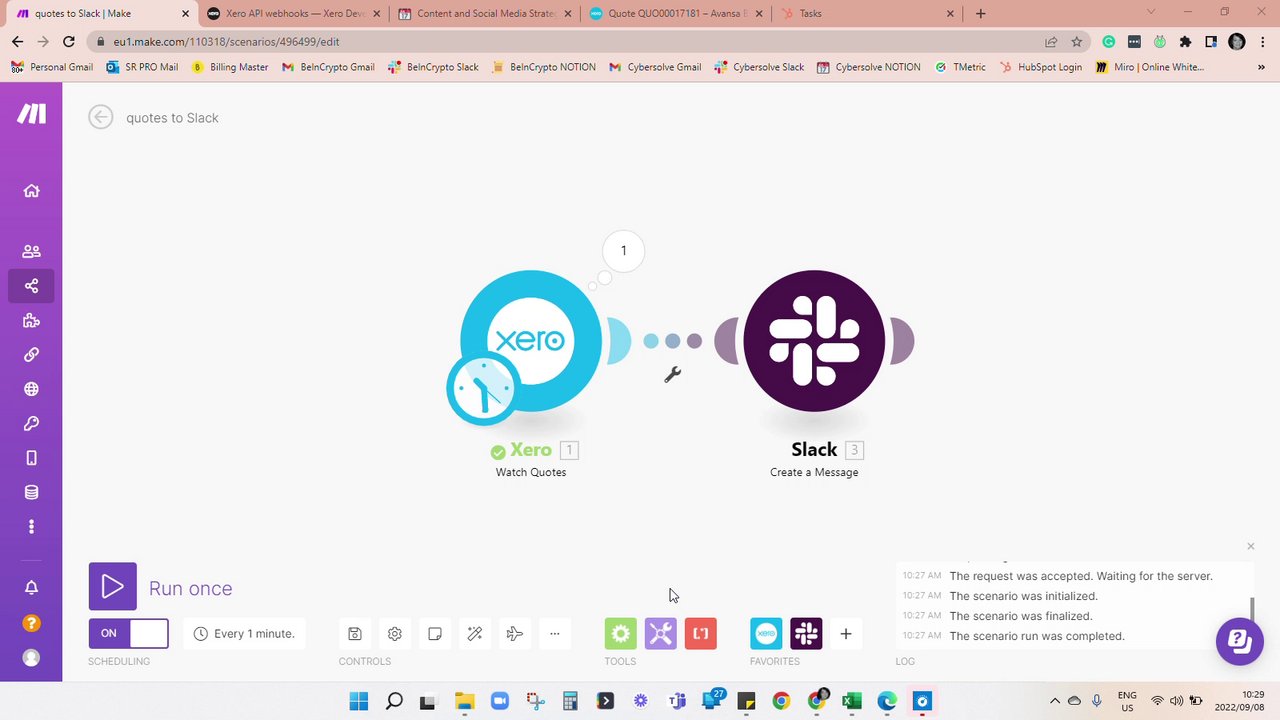The height and width of the screenshot is (720, 1280).
Task: Click the Run once play button
Action: coord(113,587)
